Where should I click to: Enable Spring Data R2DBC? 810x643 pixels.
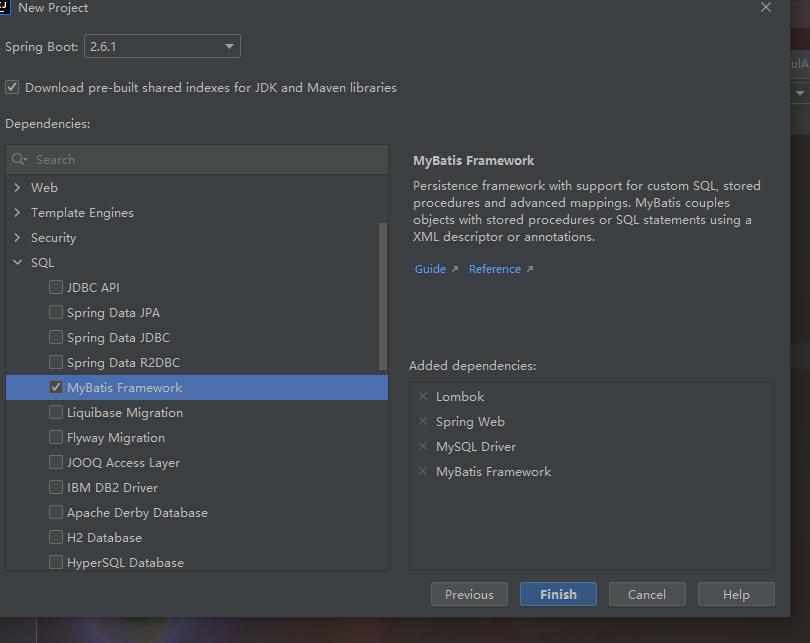click(56, 362)
